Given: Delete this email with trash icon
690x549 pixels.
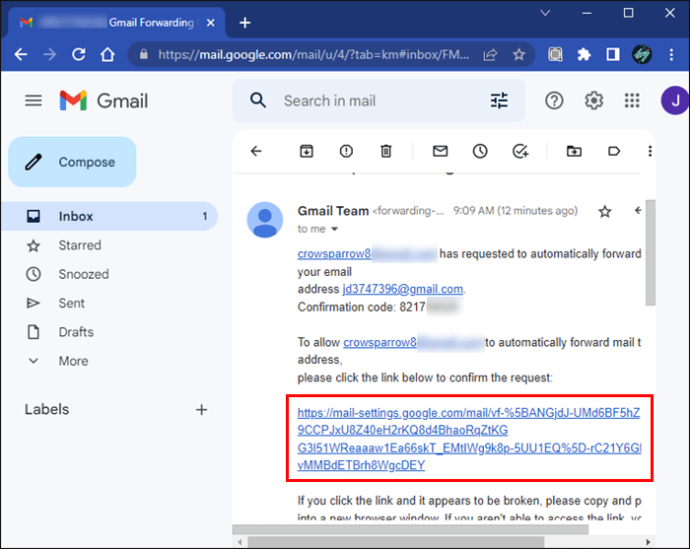Looking at the screenshot, I should [386, 151].
